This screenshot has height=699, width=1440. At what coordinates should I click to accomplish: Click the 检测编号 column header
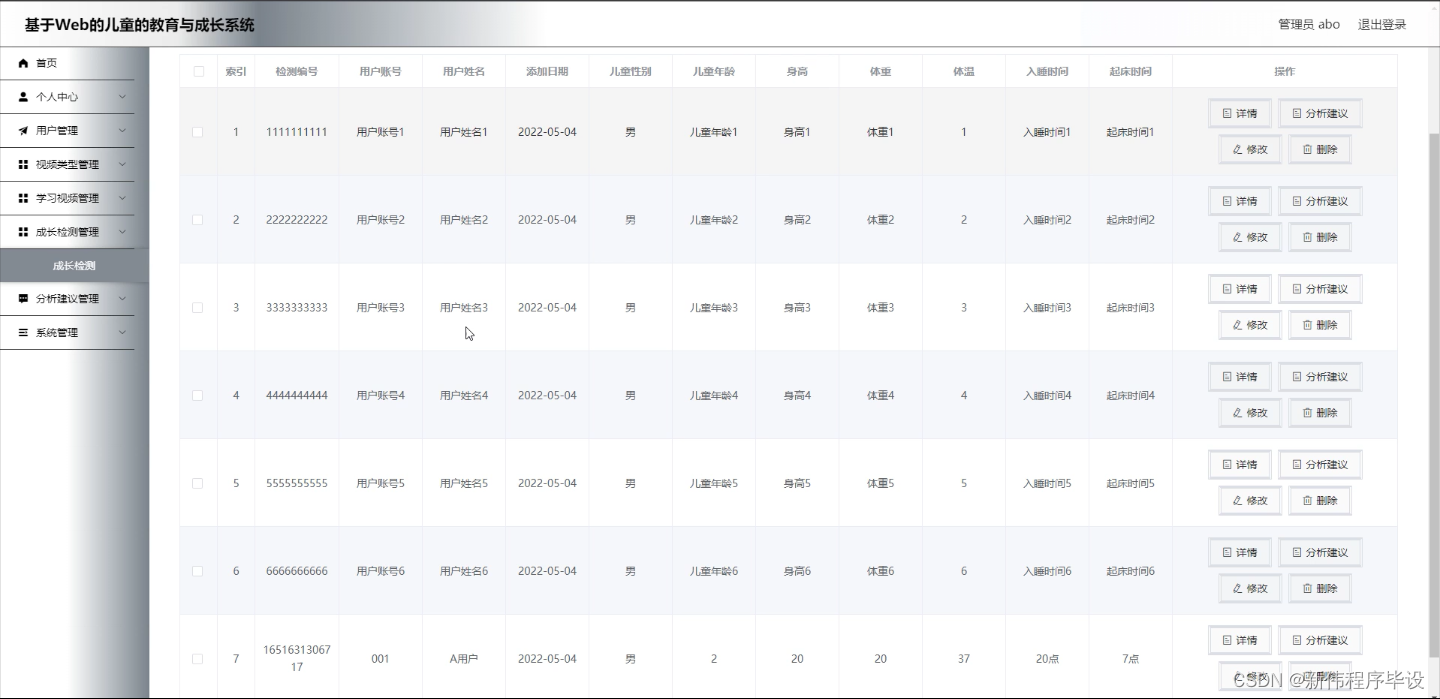tap(297, 71)
